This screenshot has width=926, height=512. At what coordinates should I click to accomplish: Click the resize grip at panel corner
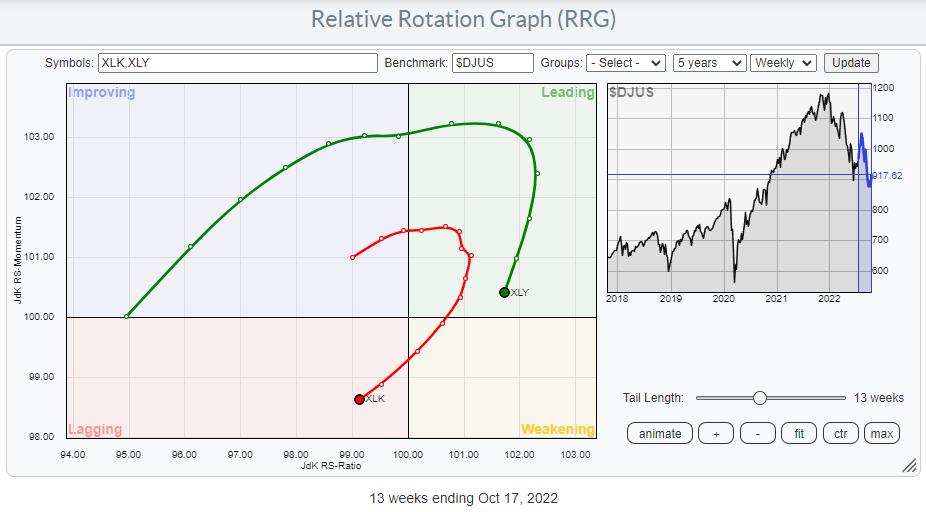[909, 466]
